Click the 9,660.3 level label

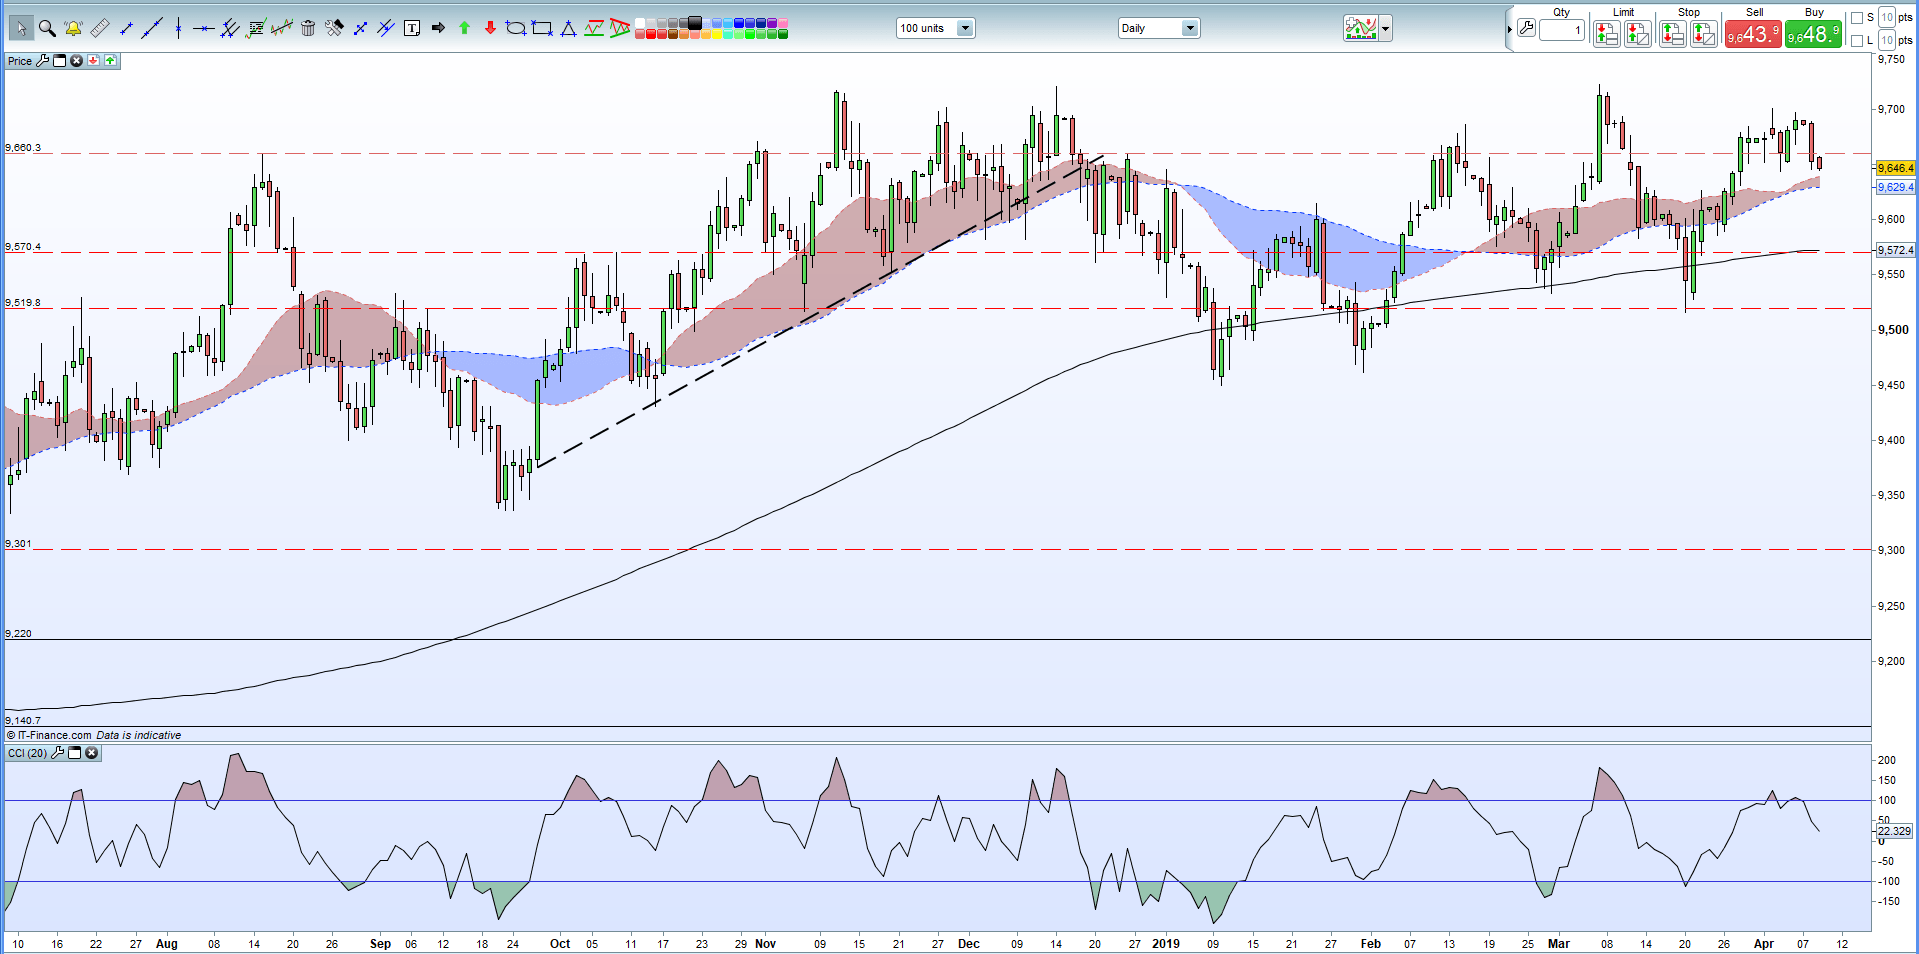click(x=24, y=148)
